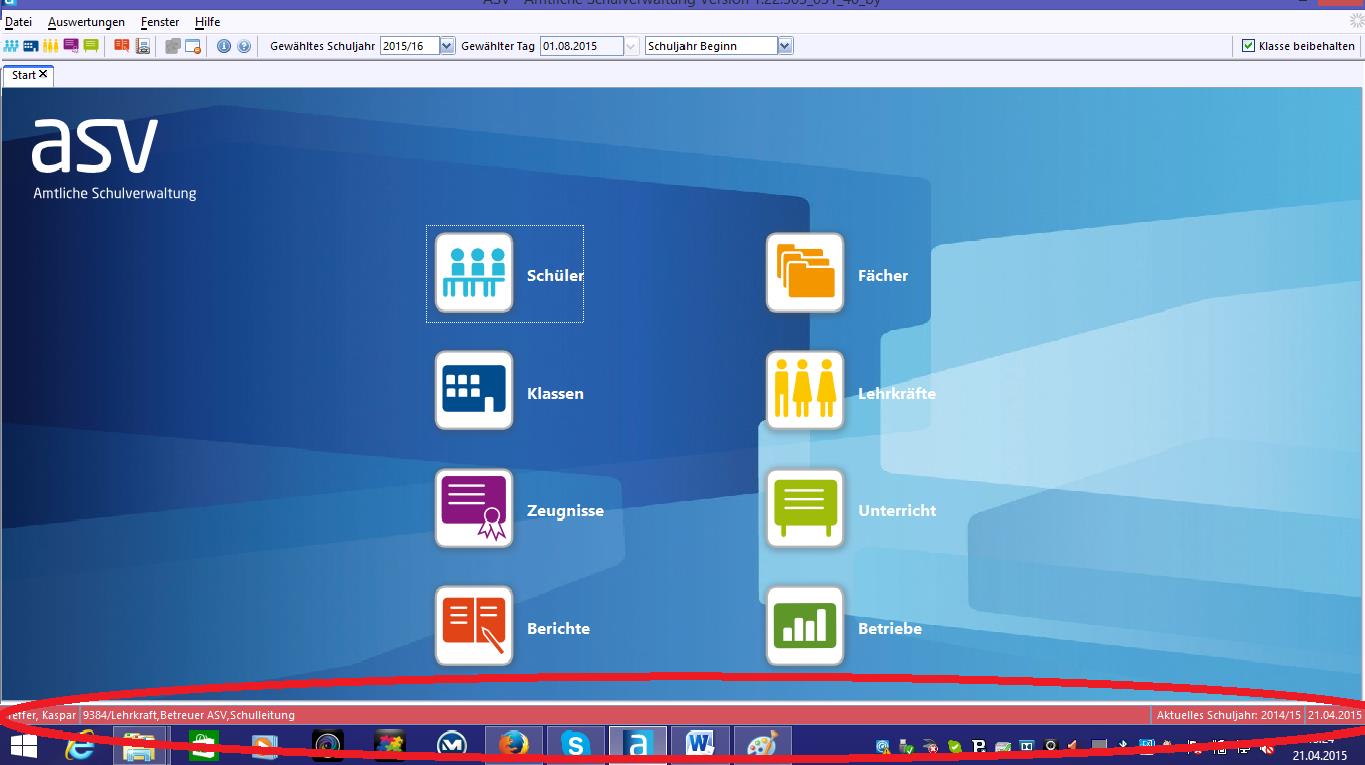Open the Betriebe chart icon
Image resolution: width=1365 pixels, height=765 pixels.
(x=805, y=626)
